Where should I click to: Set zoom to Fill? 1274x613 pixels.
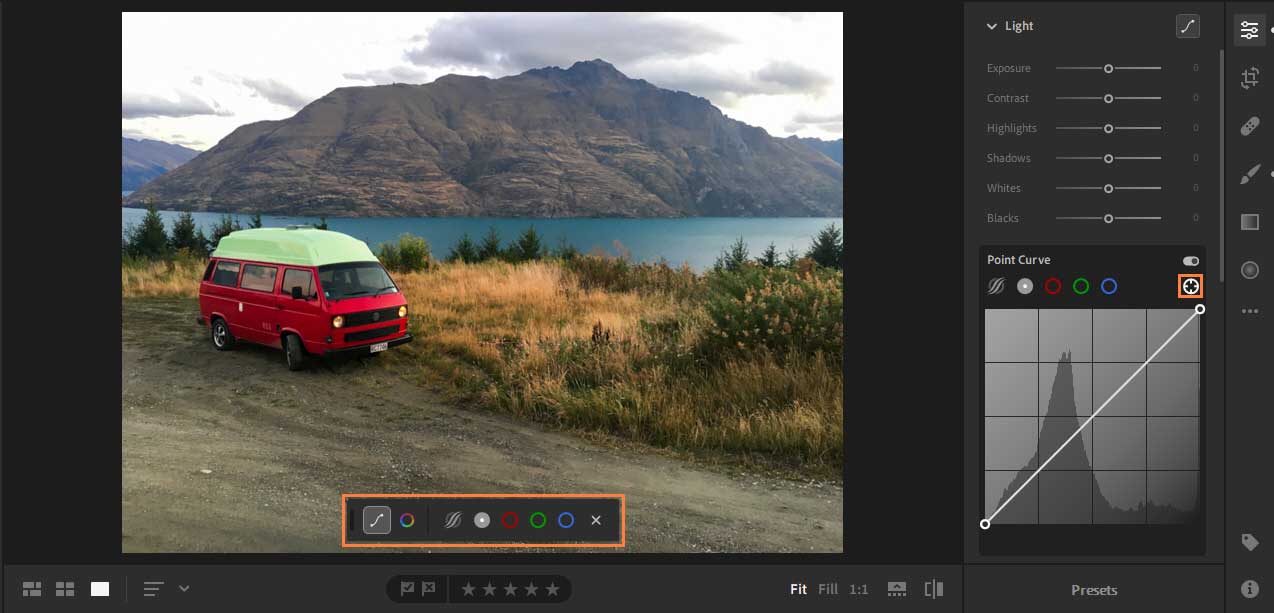(828, 589)
